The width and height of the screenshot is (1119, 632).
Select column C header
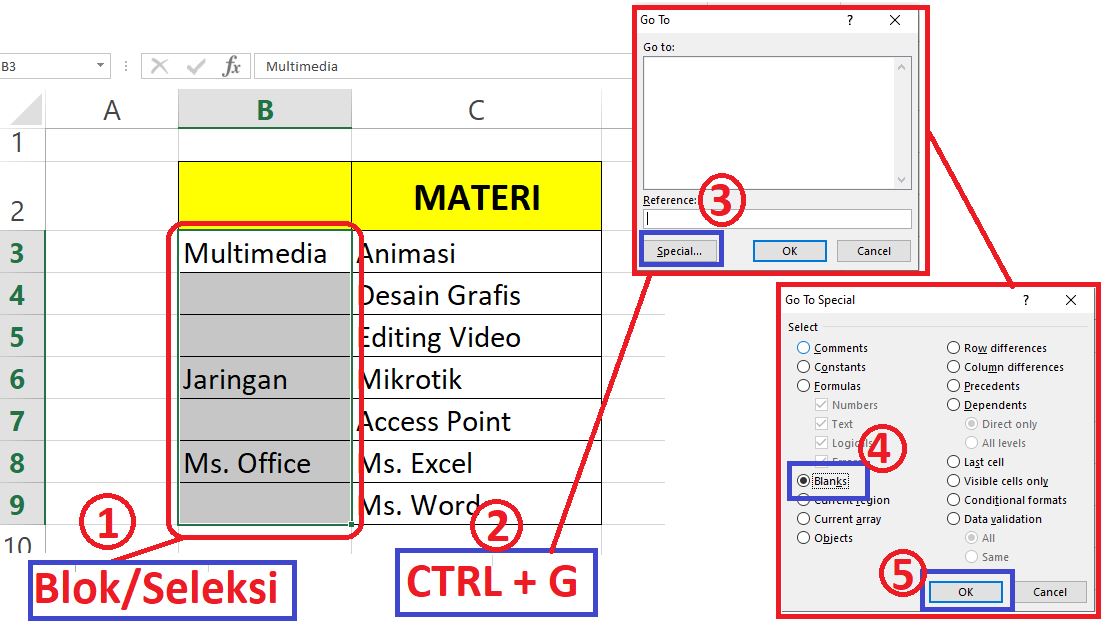coord(476,110)
